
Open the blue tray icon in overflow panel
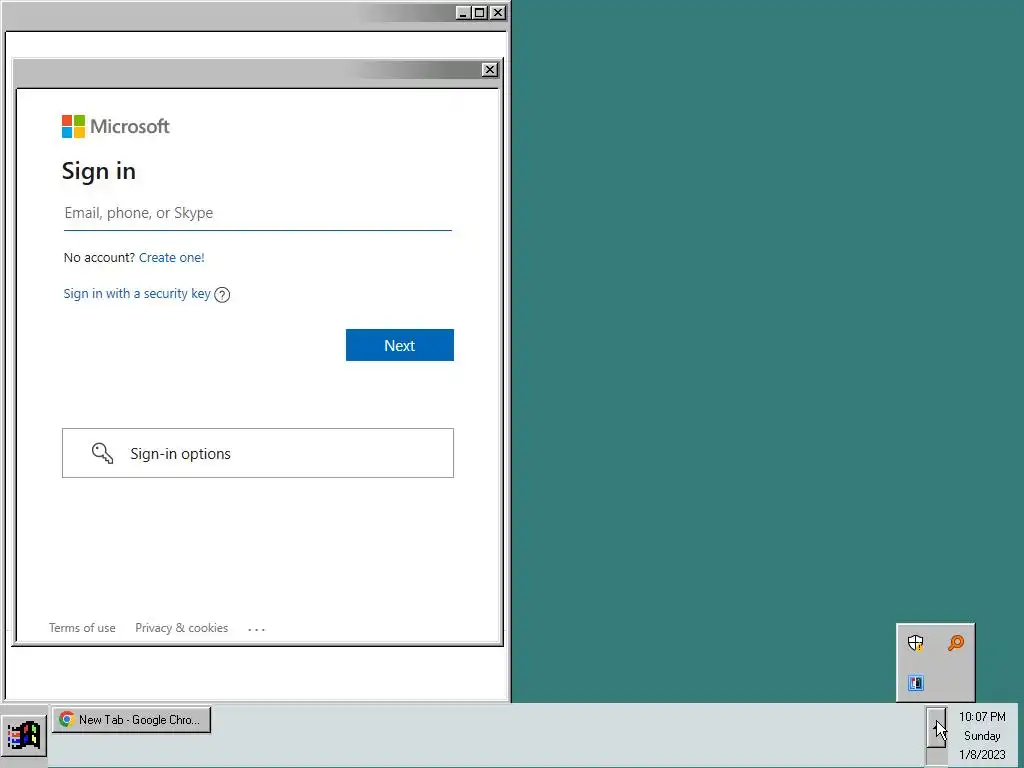916,683
